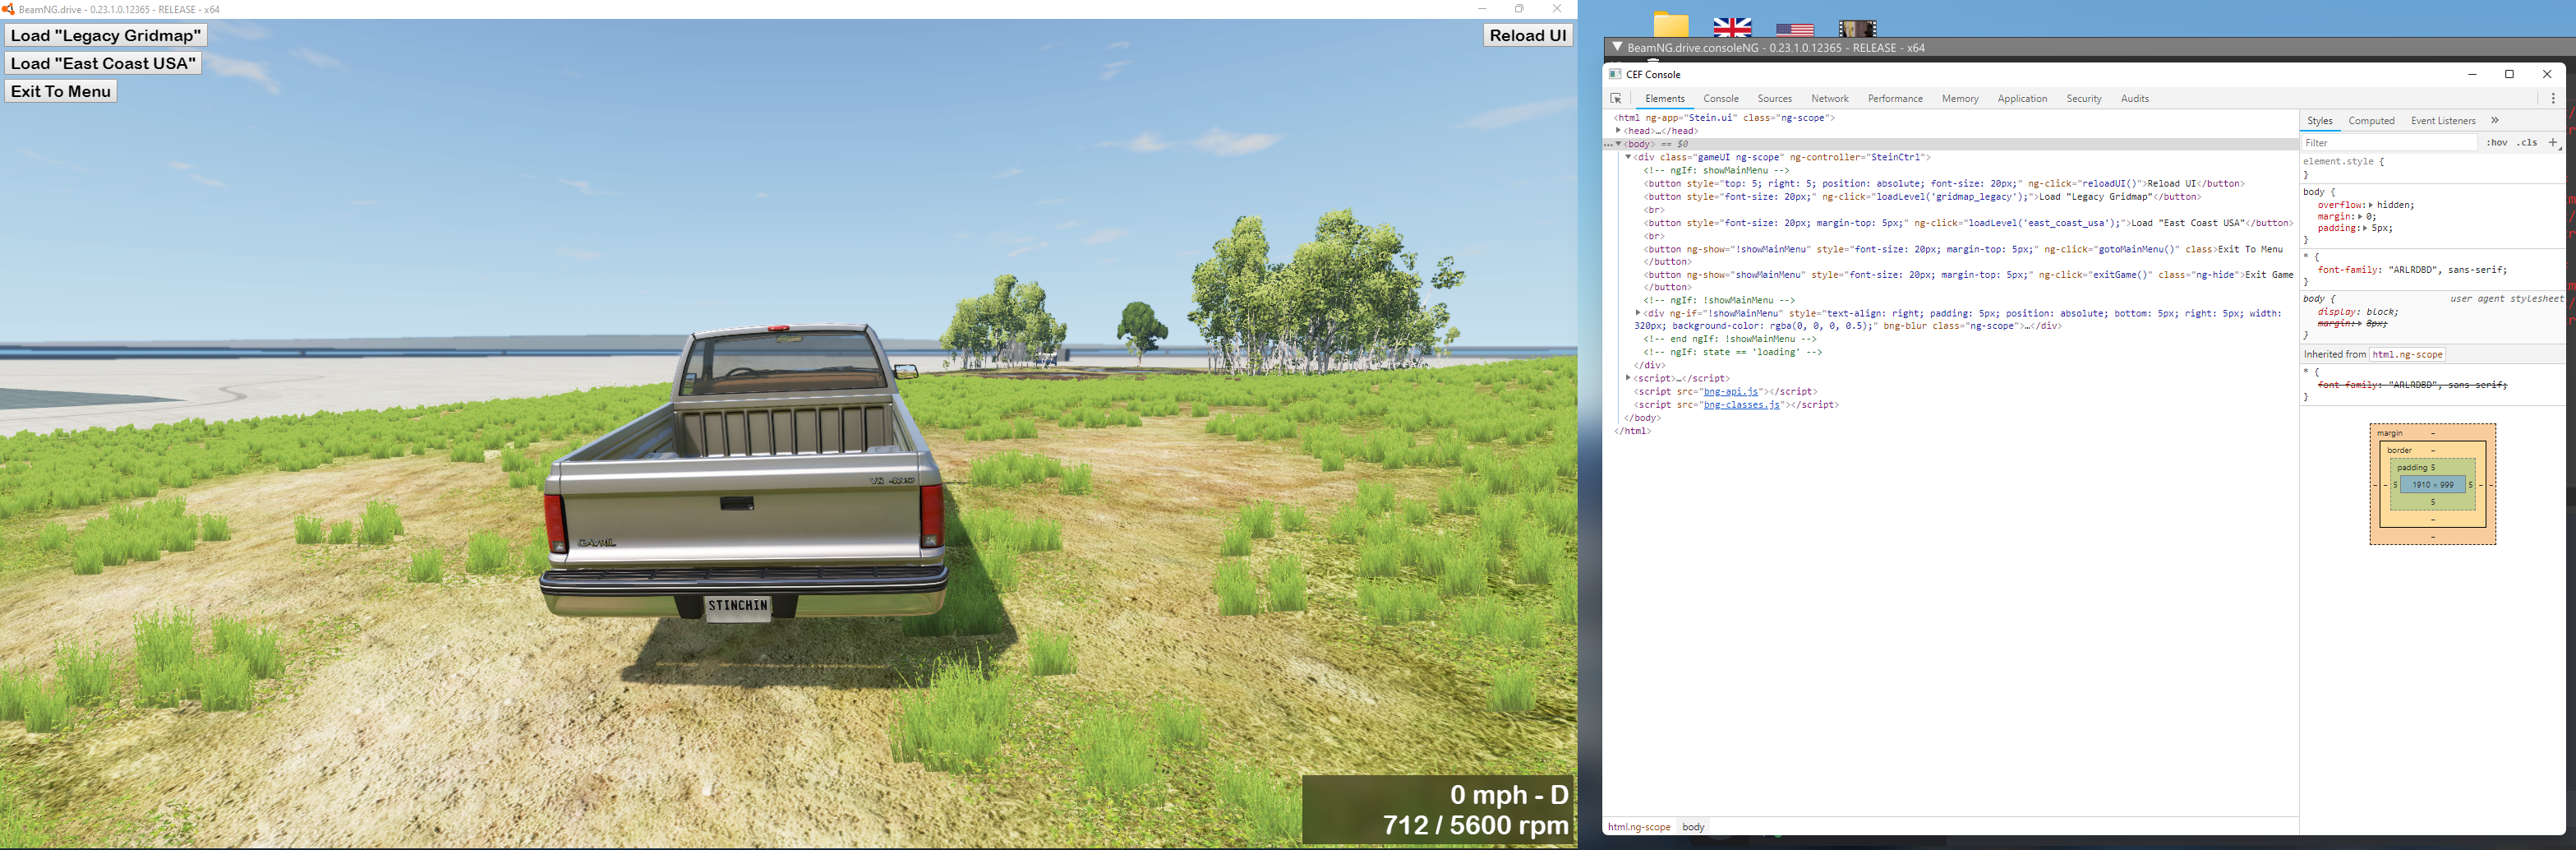Select the East Coast USA button element line
This screenshot has height=850, width=2576.
click(x=1968, y=222)
